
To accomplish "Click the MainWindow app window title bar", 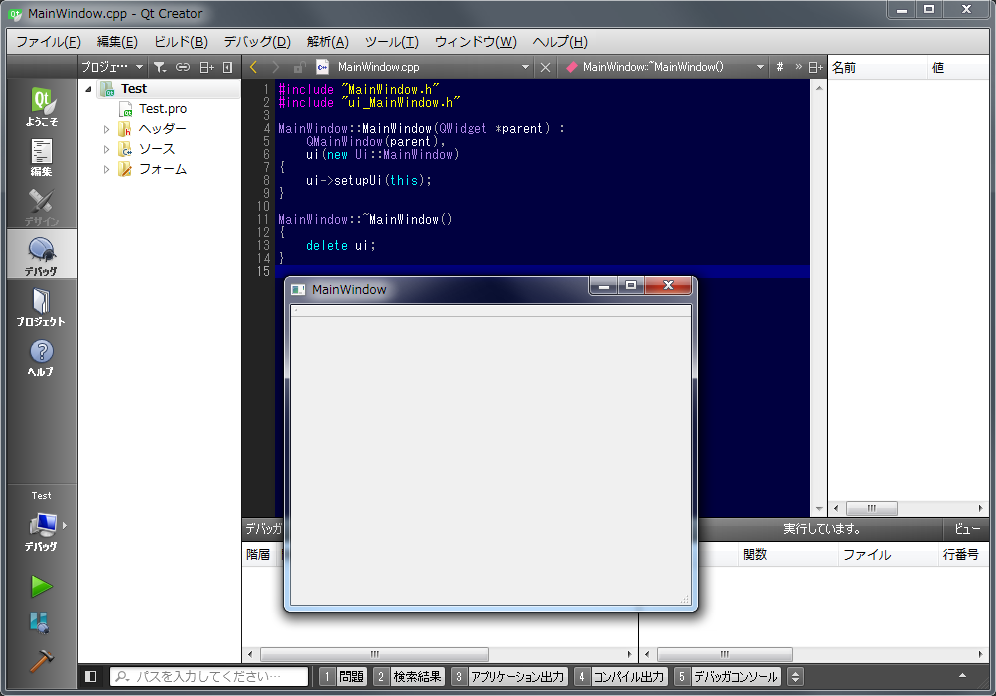I will 438,290.
